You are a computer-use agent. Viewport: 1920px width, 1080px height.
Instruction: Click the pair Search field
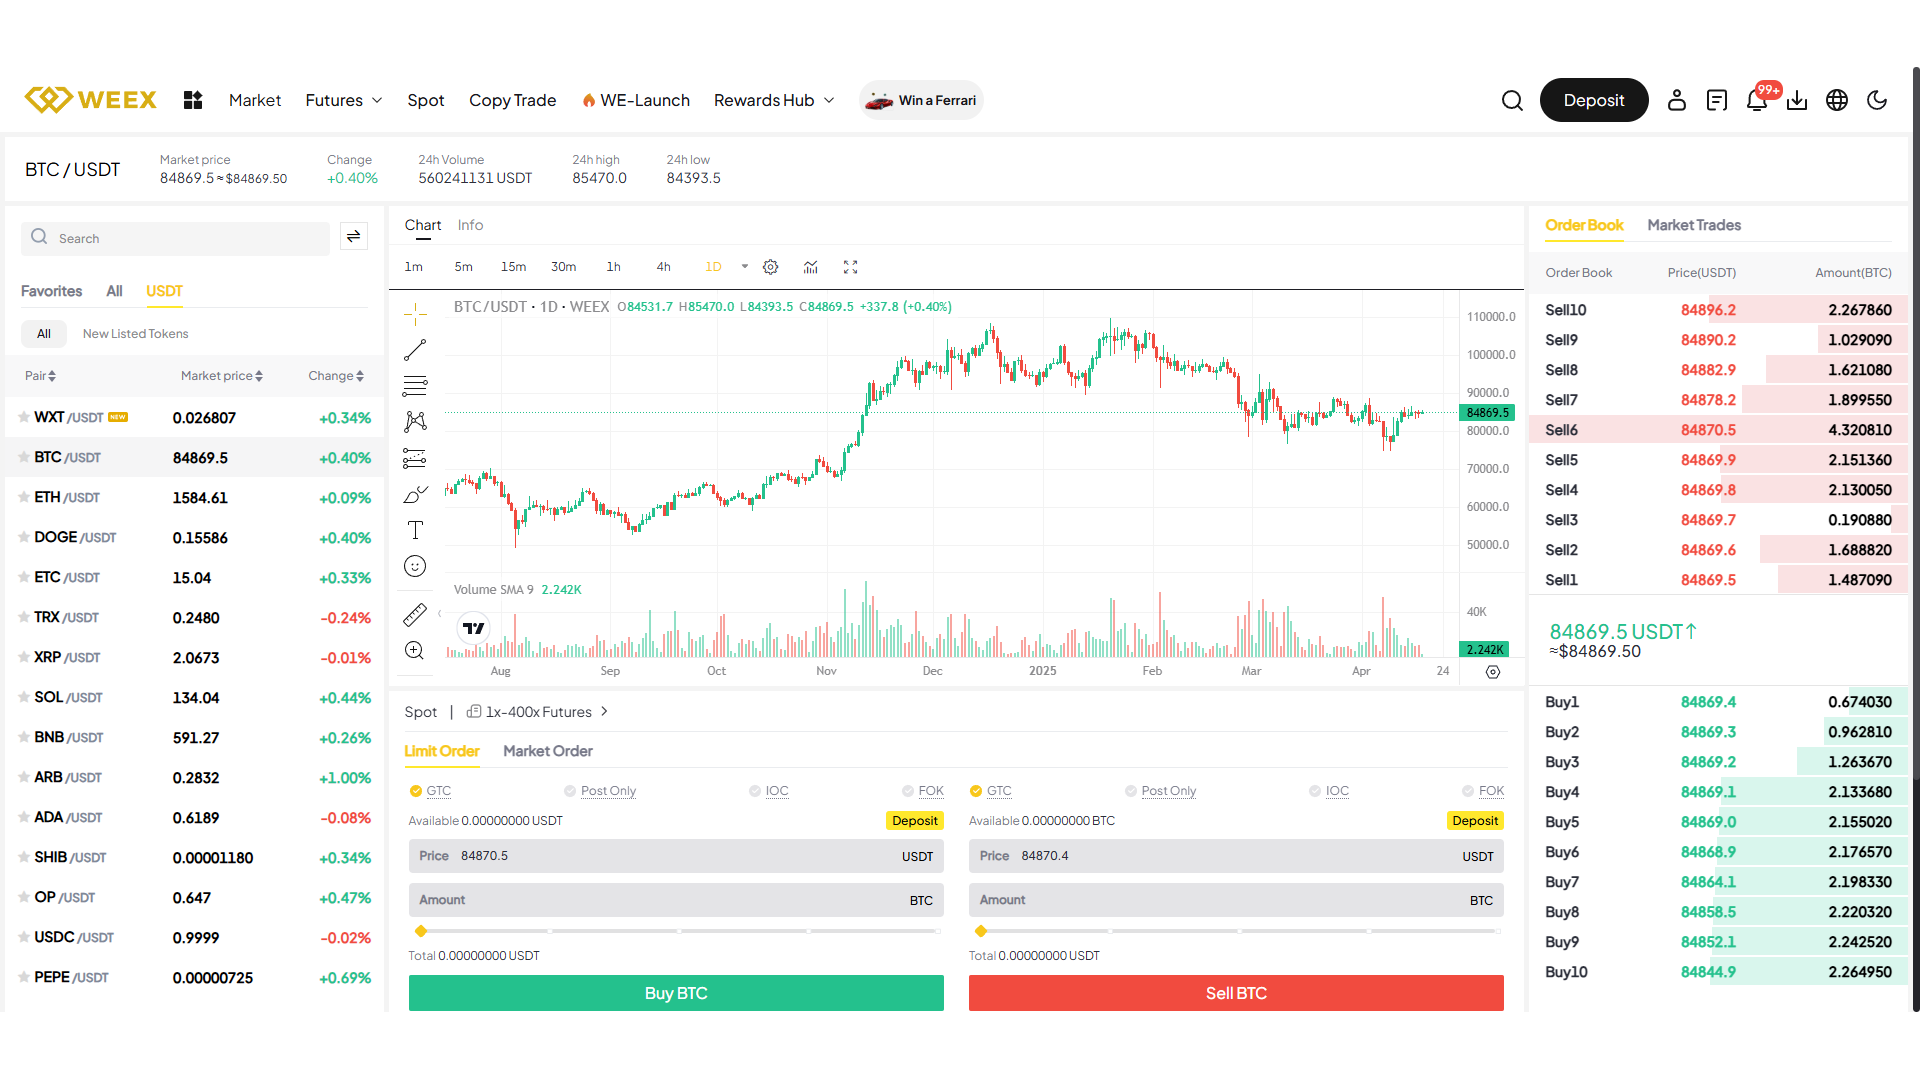175,238
